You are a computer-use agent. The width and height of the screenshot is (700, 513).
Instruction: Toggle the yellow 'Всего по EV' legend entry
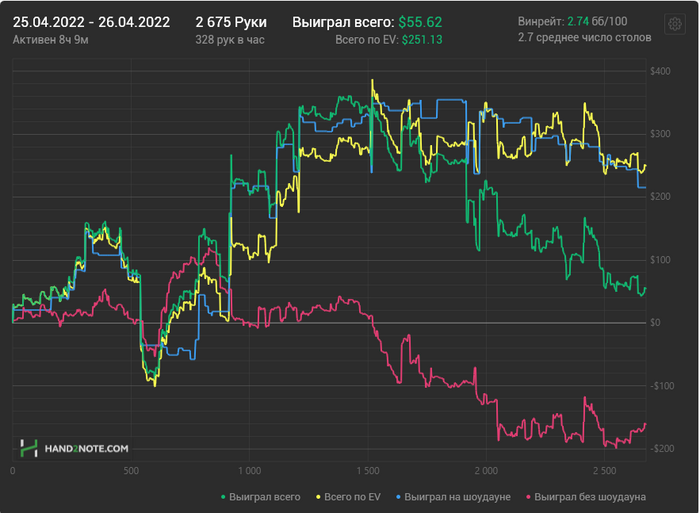pyautogui.click(x=348, y=497)
